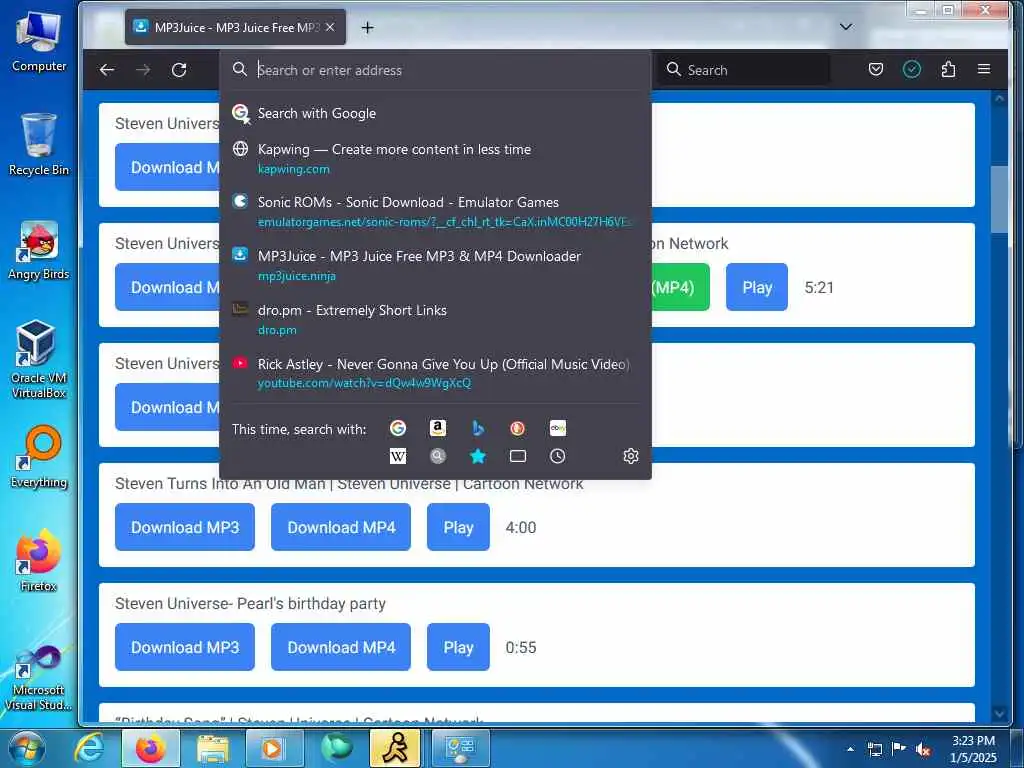Click muted volume icon in system tray
1024x768 pixels.
pos(922,749)
